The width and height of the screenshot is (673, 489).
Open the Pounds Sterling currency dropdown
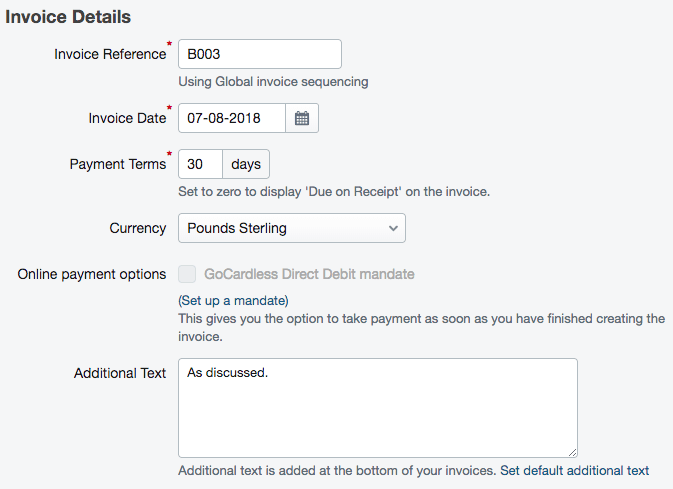[x=292, y=228]
